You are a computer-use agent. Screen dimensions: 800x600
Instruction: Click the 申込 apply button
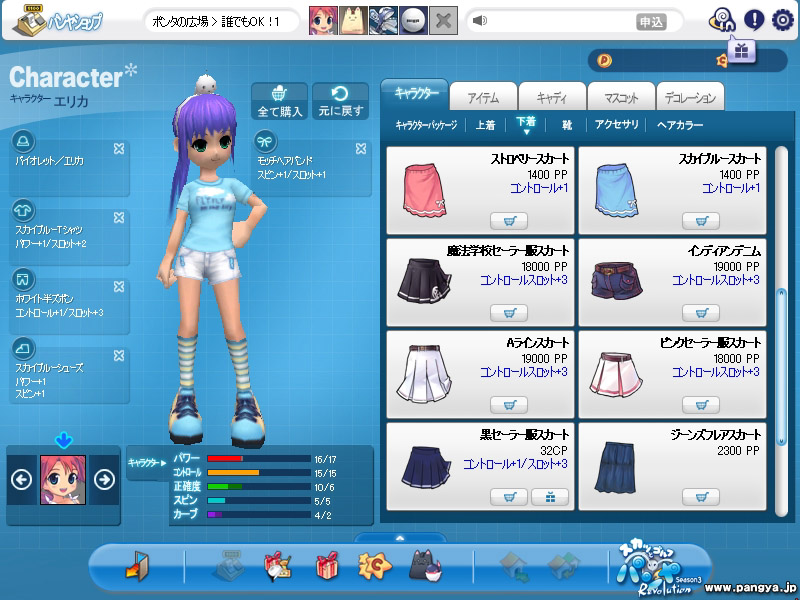pos(651,21)
